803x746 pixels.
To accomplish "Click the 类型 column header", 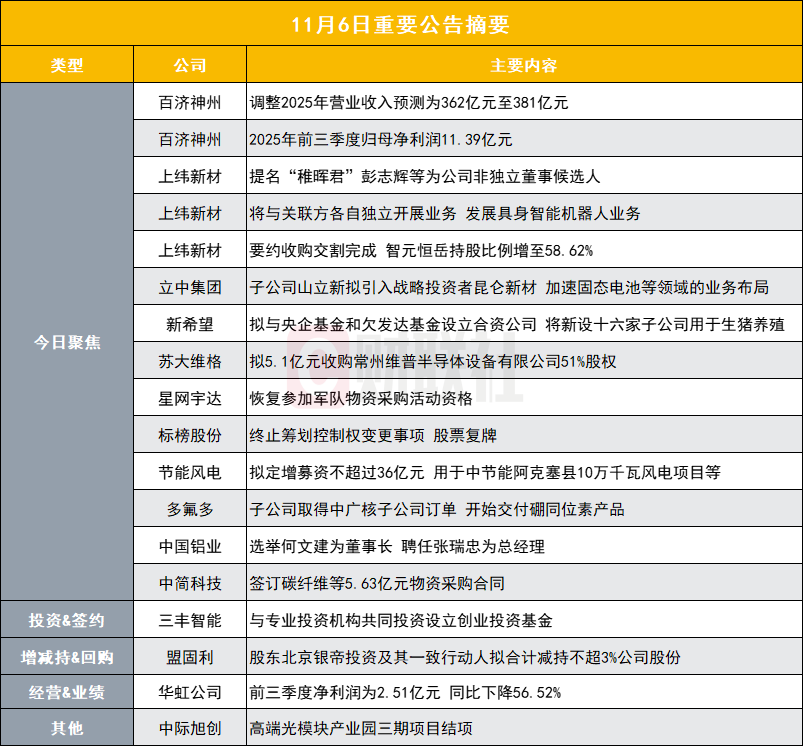I will pyautogui.click(x=67, y=65).
